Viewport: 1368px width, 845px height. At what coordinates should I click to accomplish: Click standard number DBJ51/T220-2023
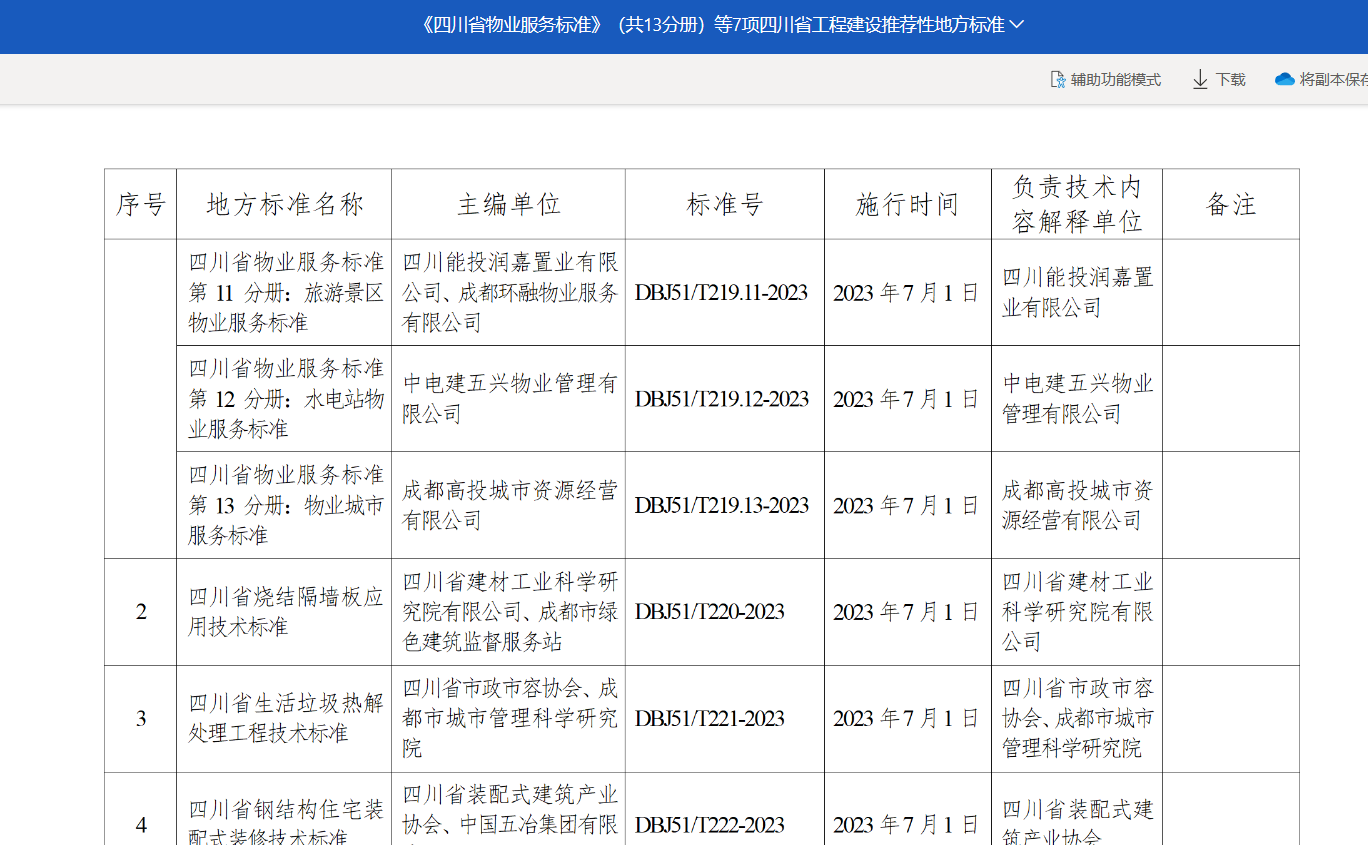(710, 612)
